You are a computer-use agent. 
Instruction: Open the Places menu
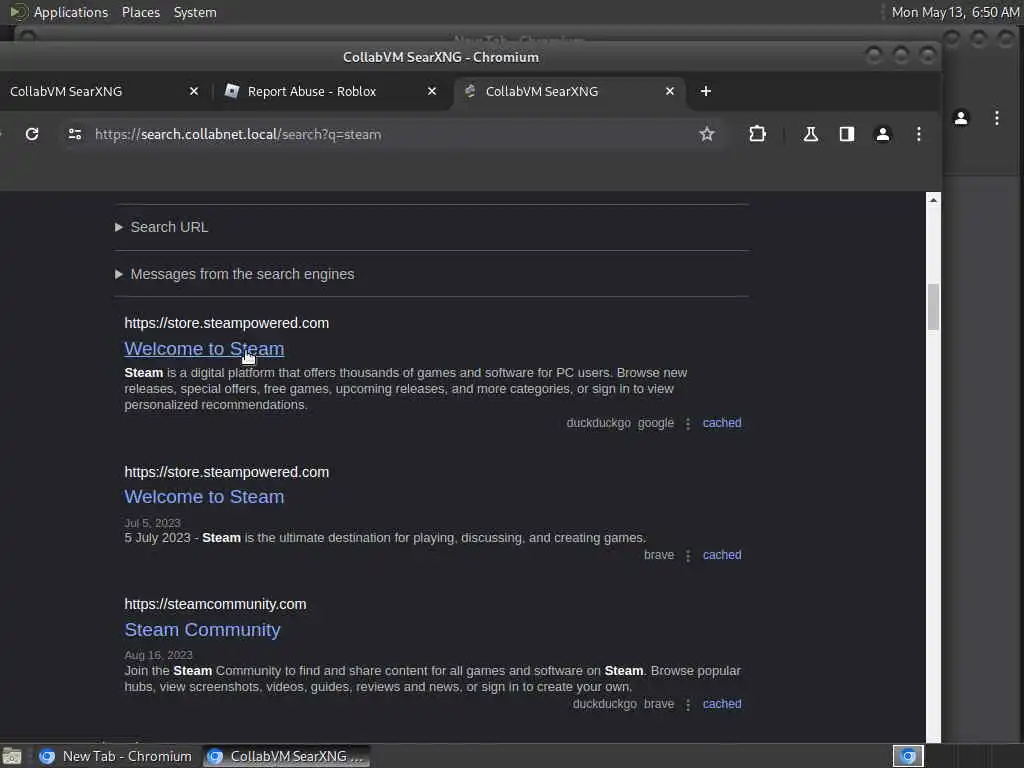141,12
